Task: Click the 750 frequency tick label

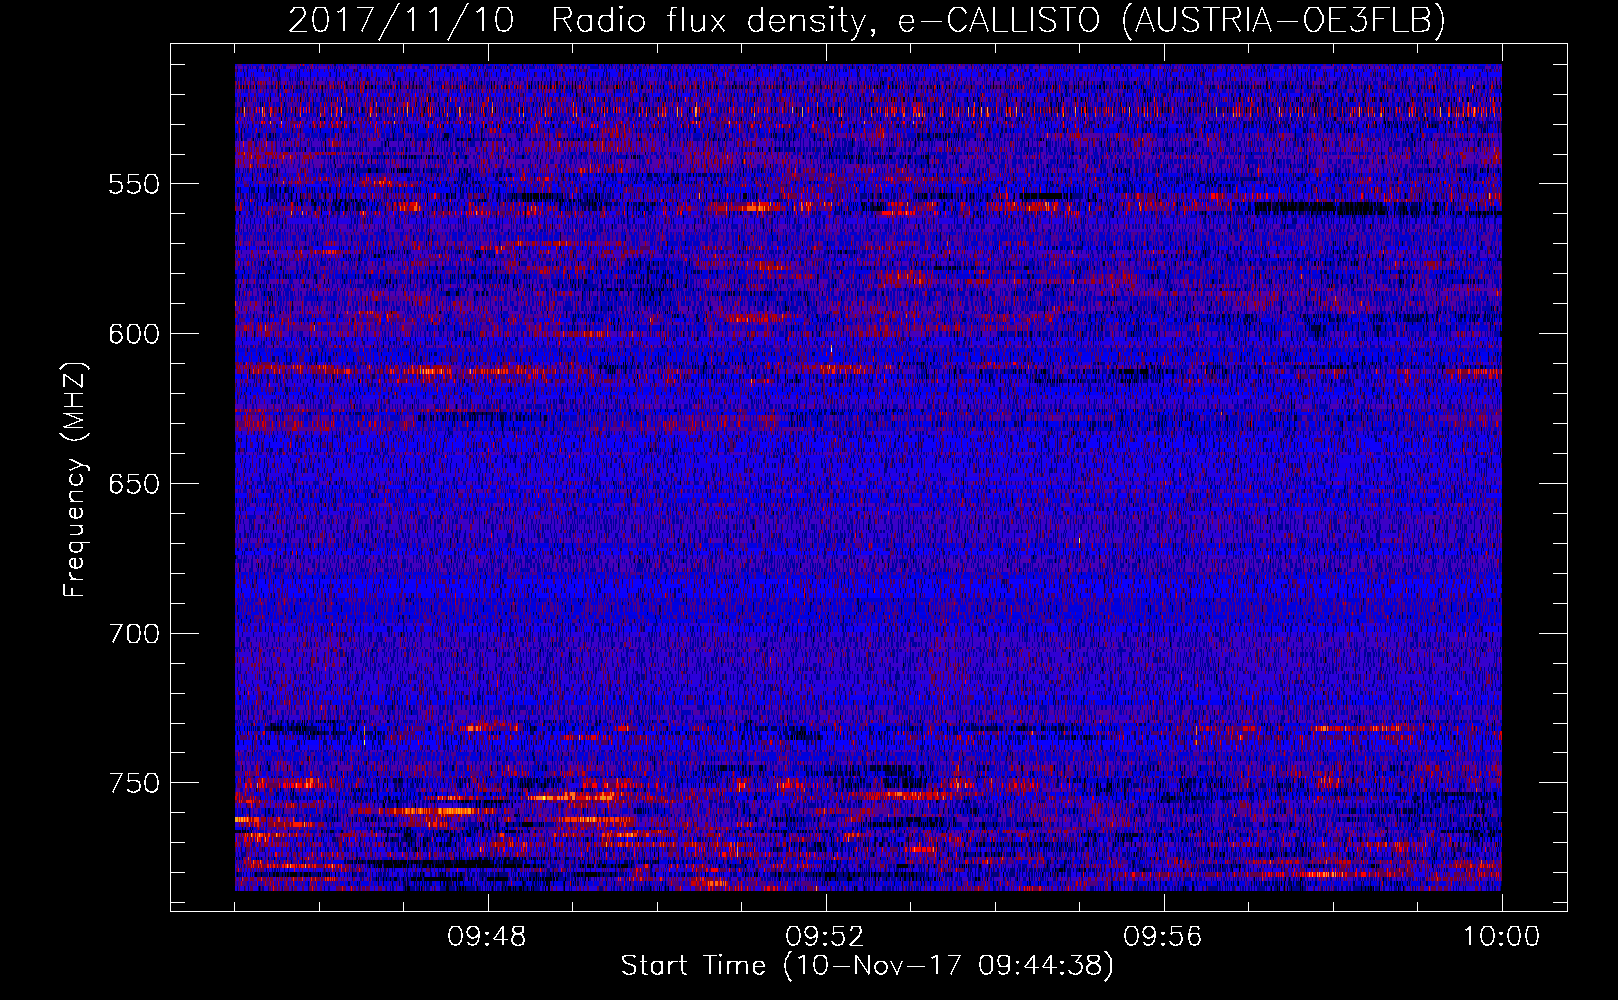Action: (134, 783)
